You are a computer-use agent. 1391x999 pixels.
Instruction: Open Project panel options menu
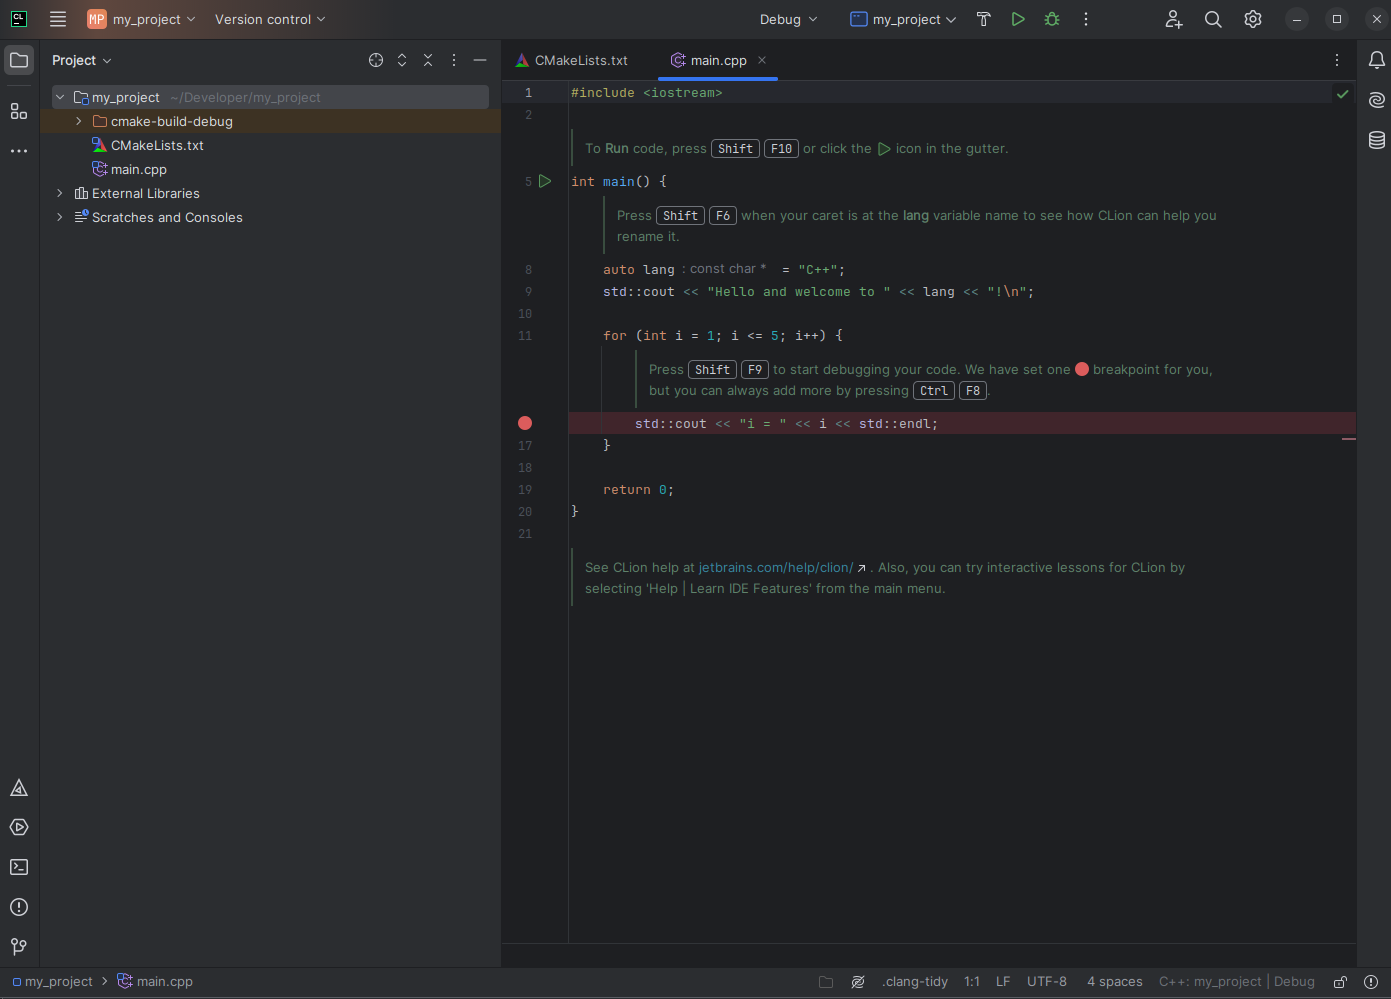tap(454, 60)
